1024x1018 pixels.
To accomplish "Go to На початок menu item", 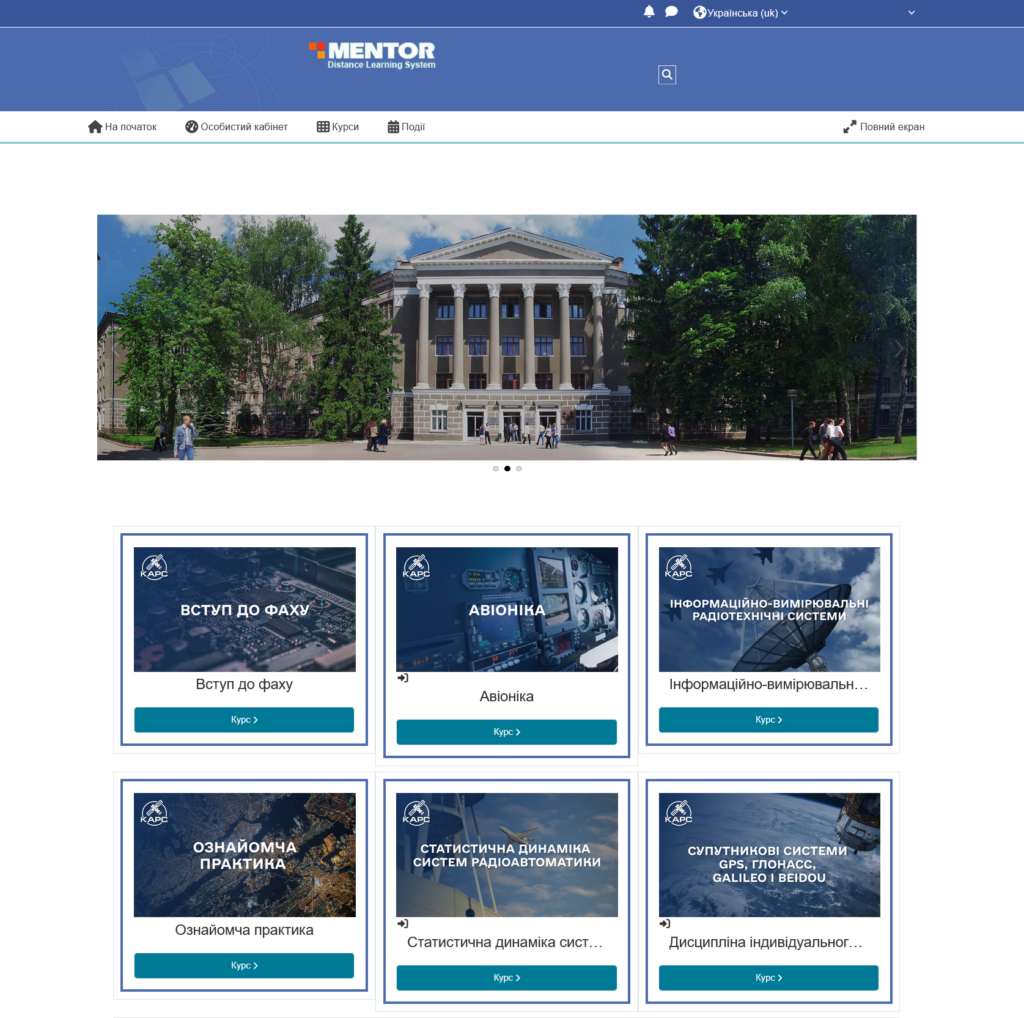I will click(131, 127).
